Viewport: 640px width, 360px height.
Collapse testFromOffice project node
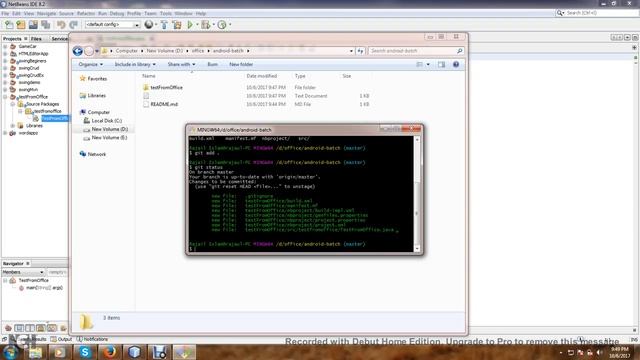point(5,97)
